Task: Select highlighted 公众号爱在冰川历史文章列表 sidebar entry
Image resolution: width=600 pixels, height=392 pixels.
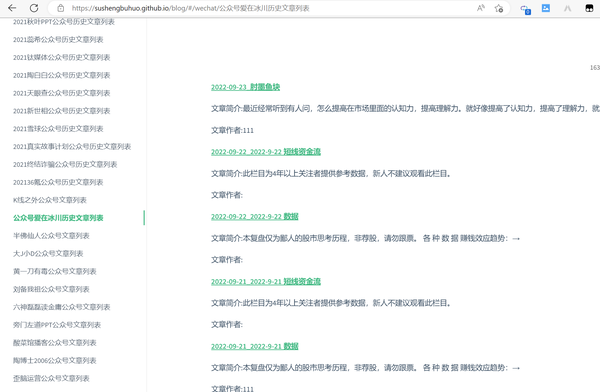Action: pyautogui.click(x=58, y=218)
